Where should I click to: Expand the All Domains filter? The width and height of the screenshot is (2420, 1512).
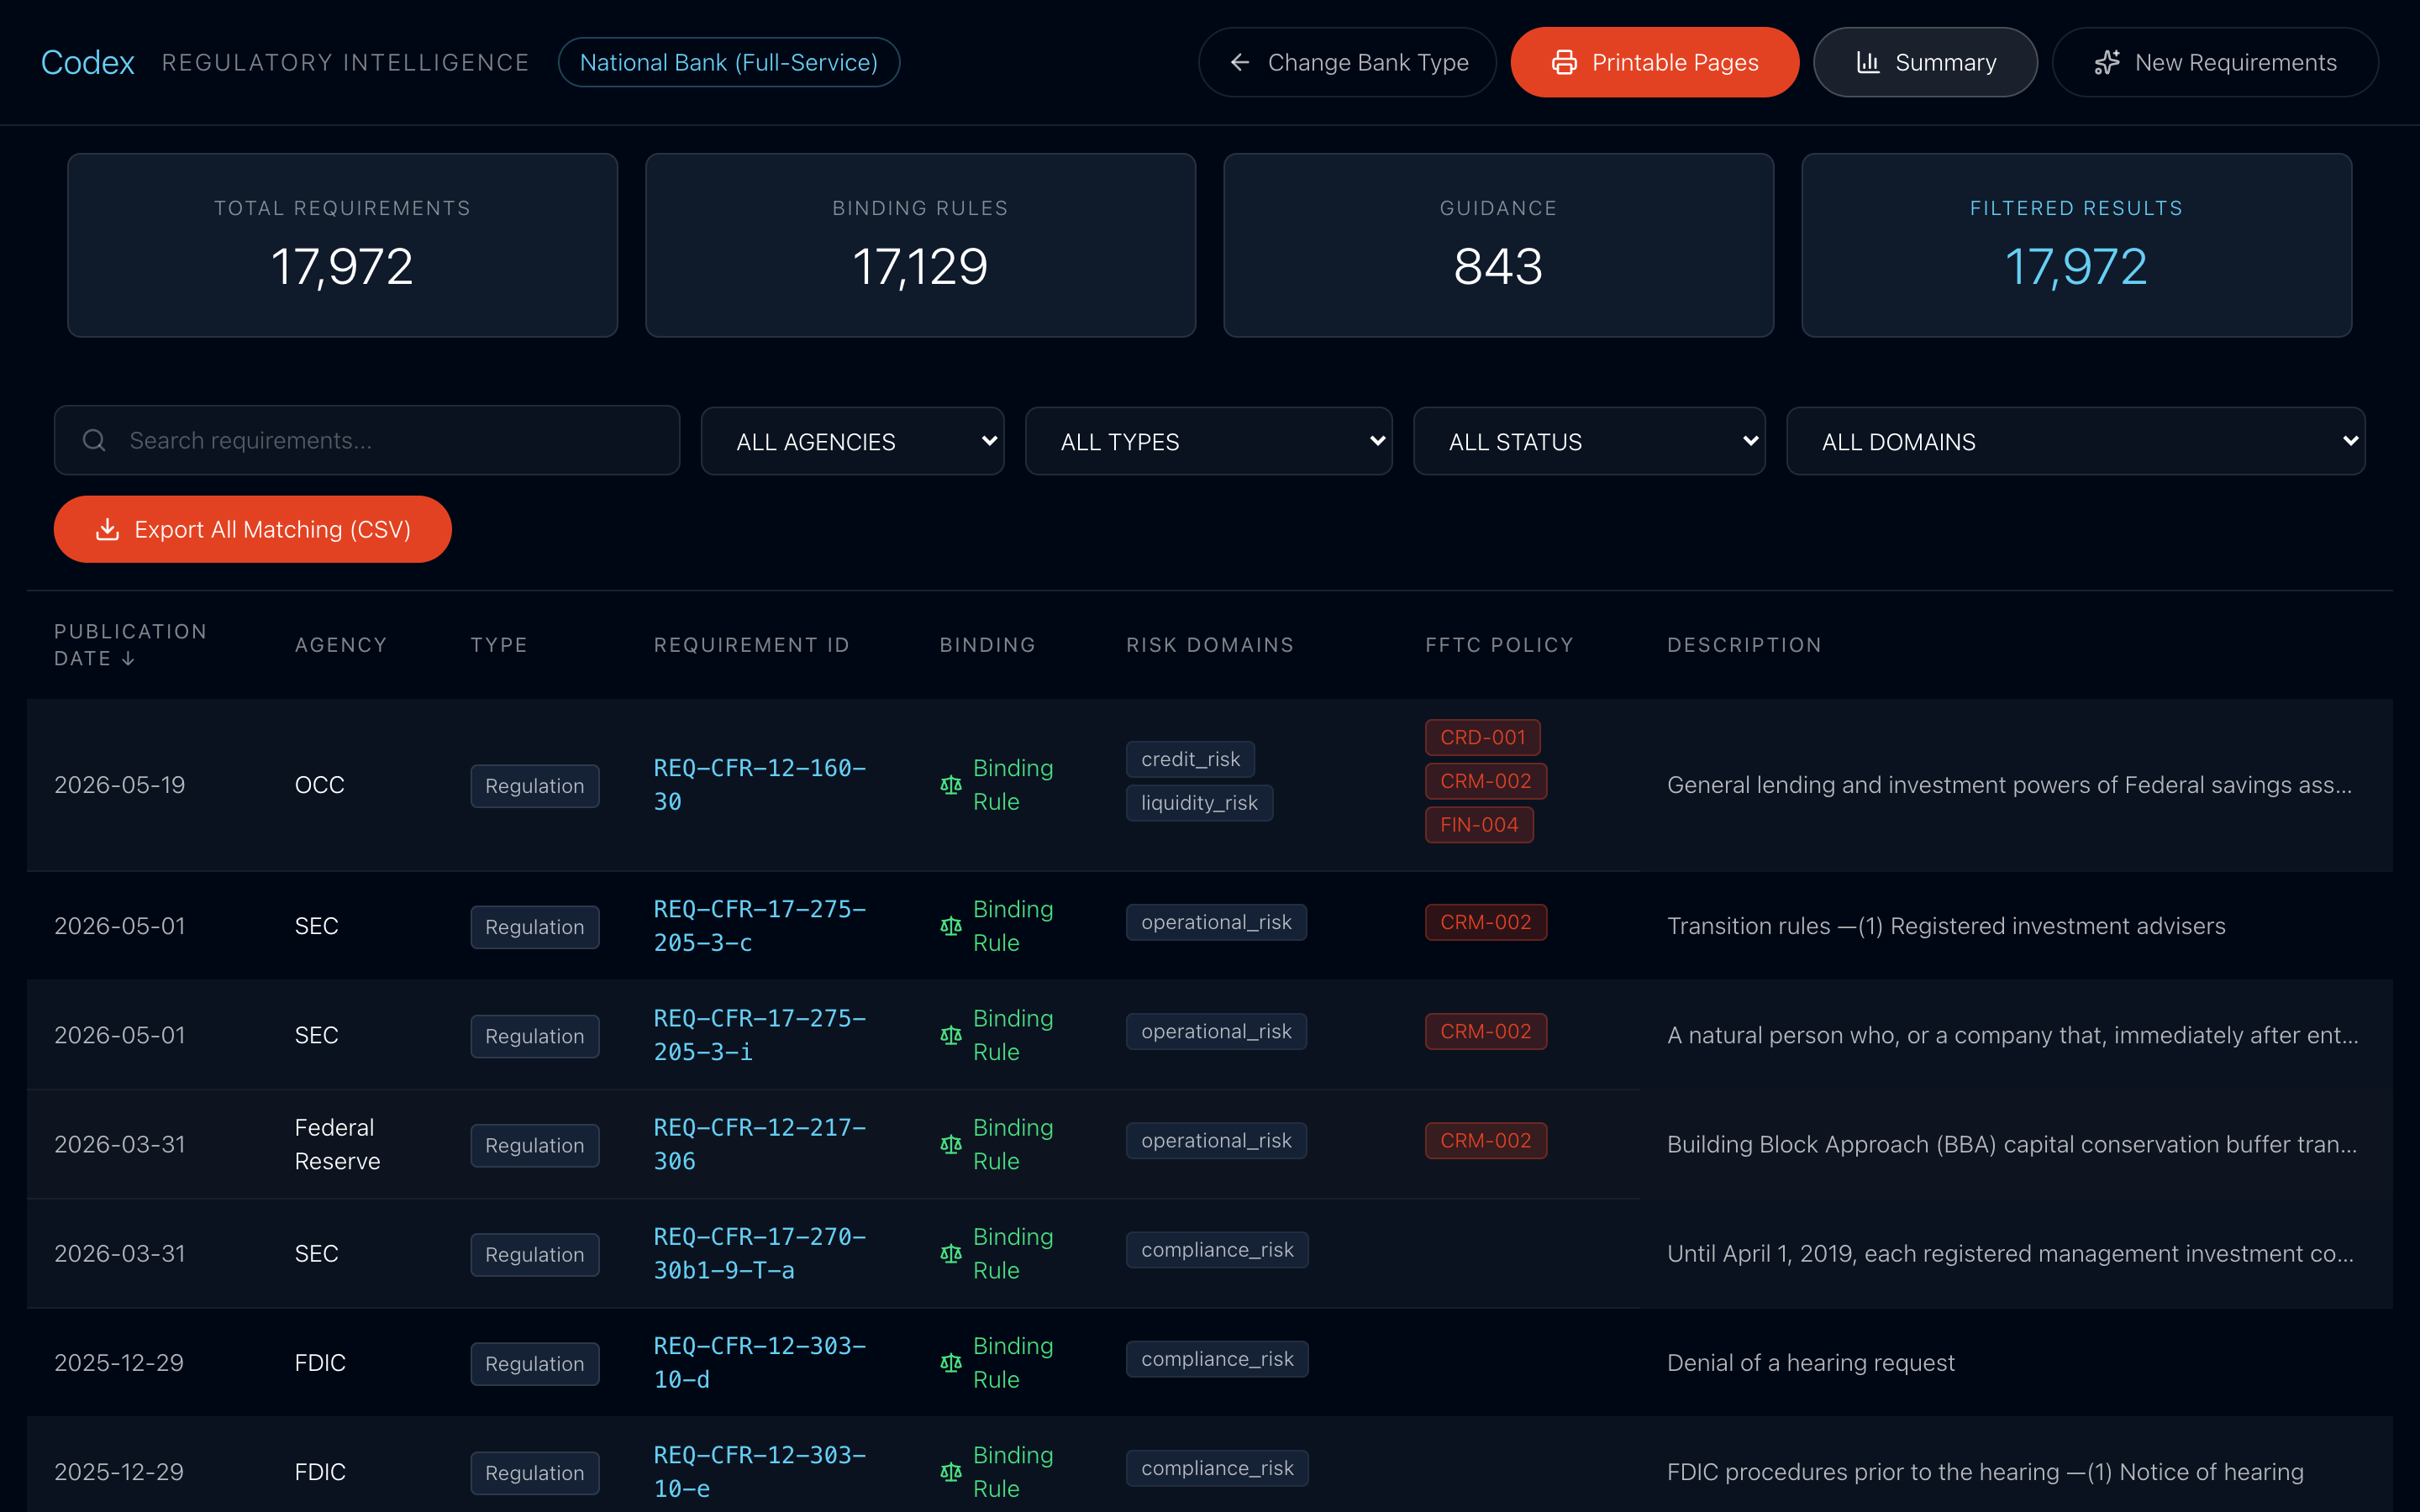point(2075,441)
